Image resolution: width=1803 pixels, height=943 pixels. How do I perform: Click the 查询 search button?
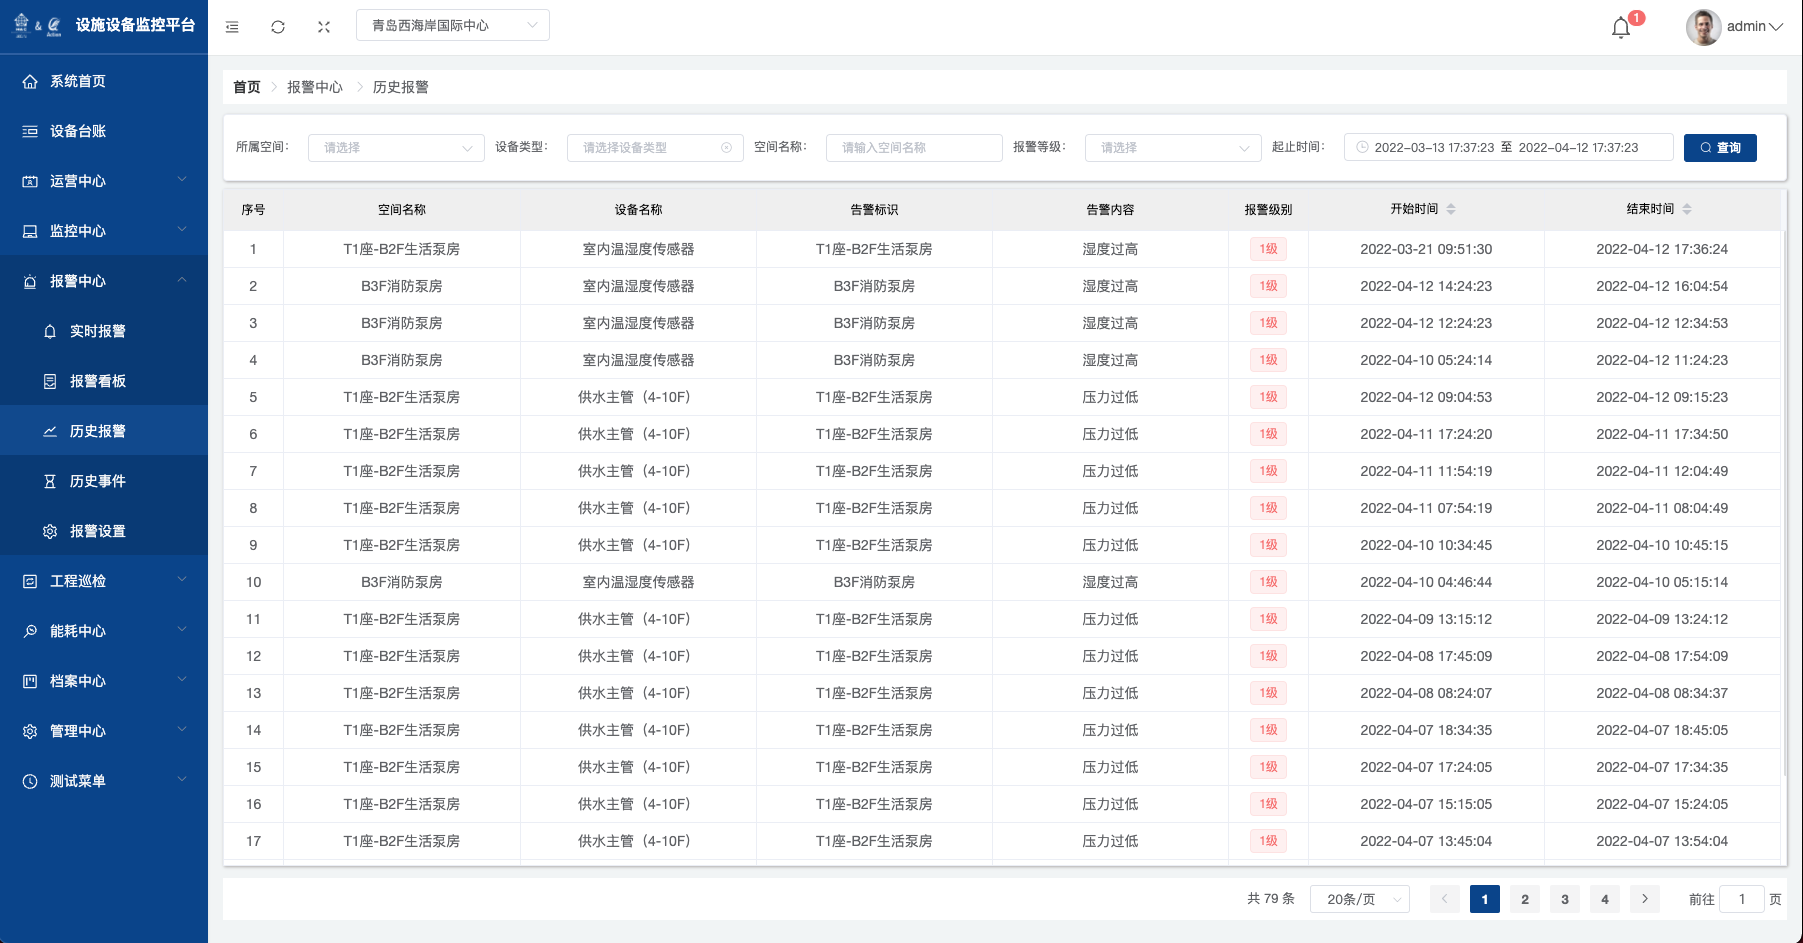coord(1720,148)
